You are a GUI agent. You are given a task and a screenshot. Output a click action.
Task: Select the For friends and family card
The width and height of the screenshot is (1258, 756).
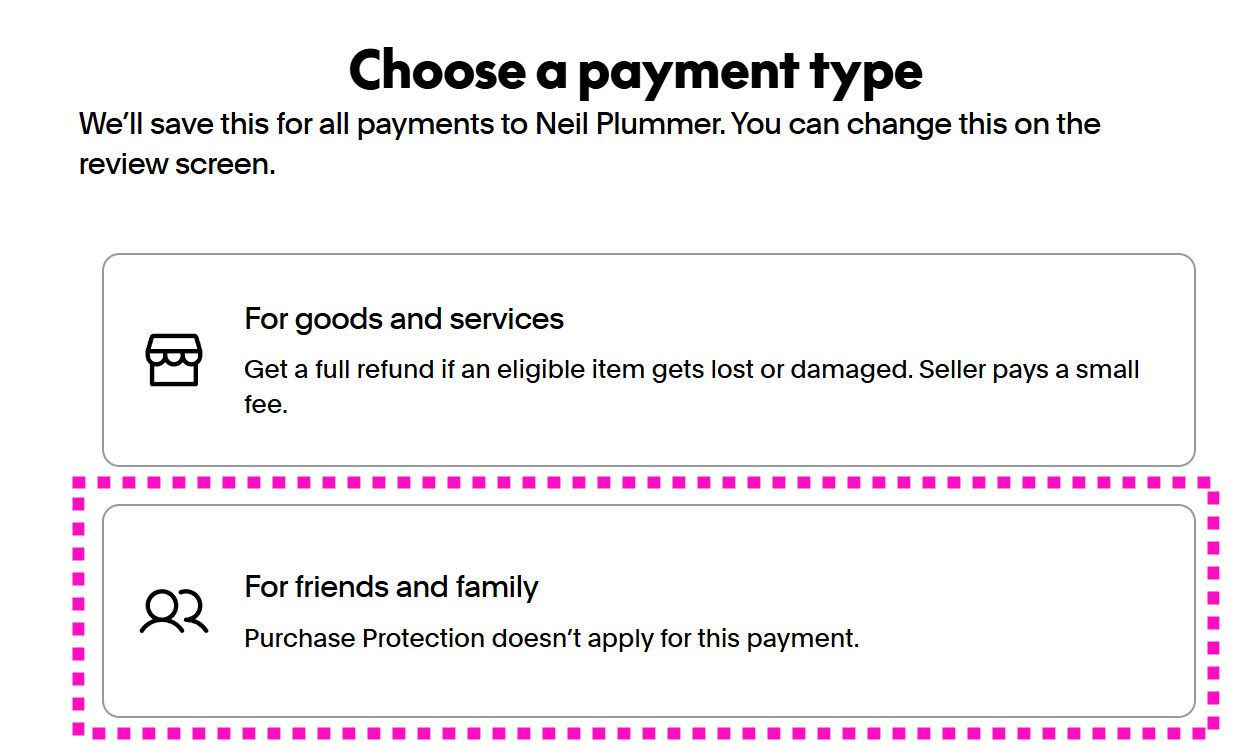(x=649, y=611)
